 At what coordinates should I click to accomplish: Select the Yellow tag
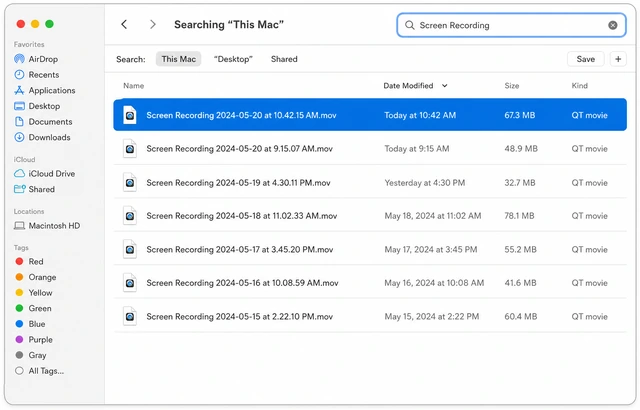point(34,293)
